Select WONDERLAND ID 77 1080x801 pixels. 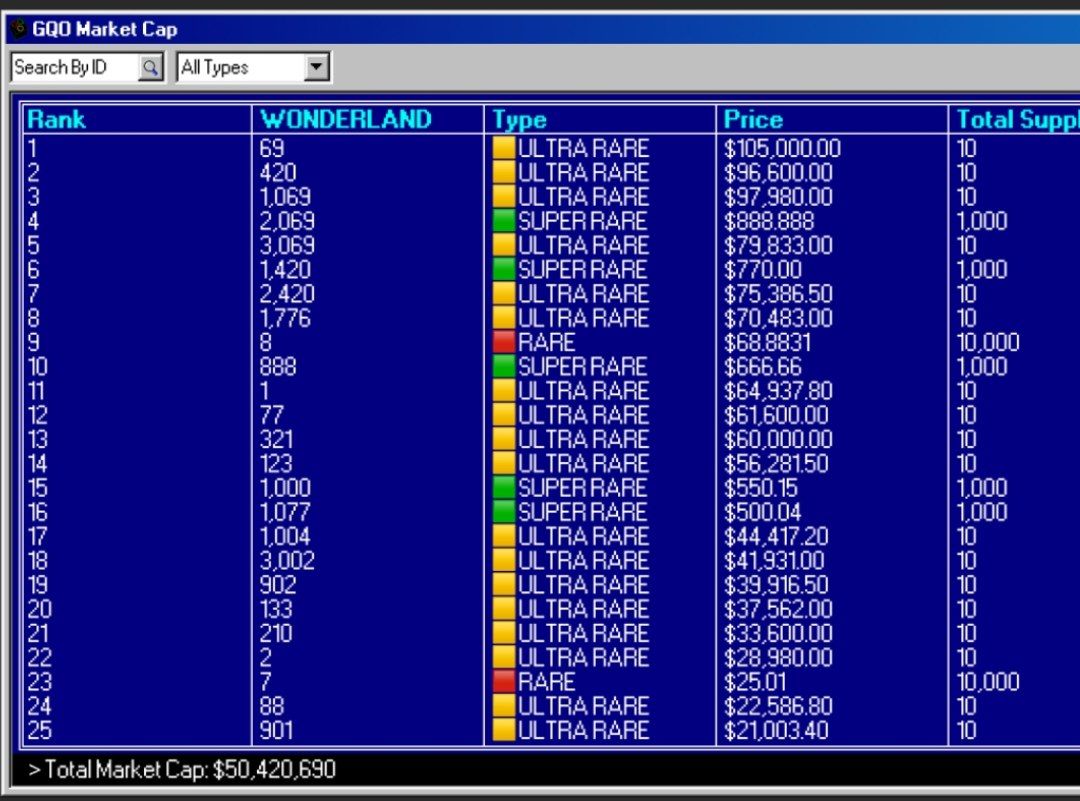pos(271,415)
